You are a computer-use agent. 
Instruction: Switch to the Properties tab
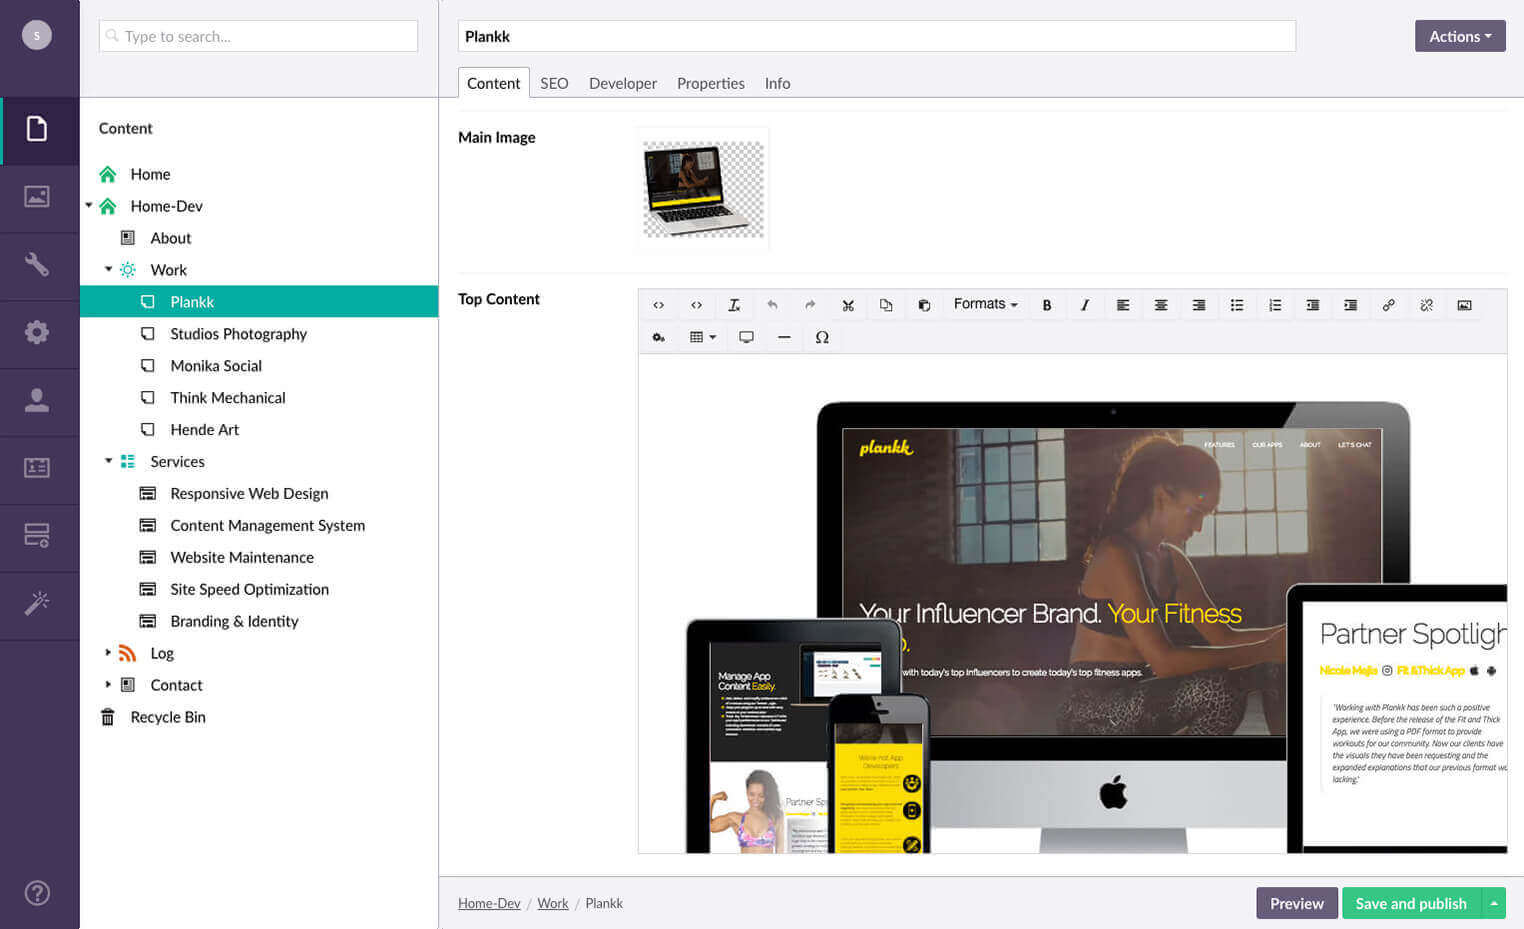coord(711,83)
